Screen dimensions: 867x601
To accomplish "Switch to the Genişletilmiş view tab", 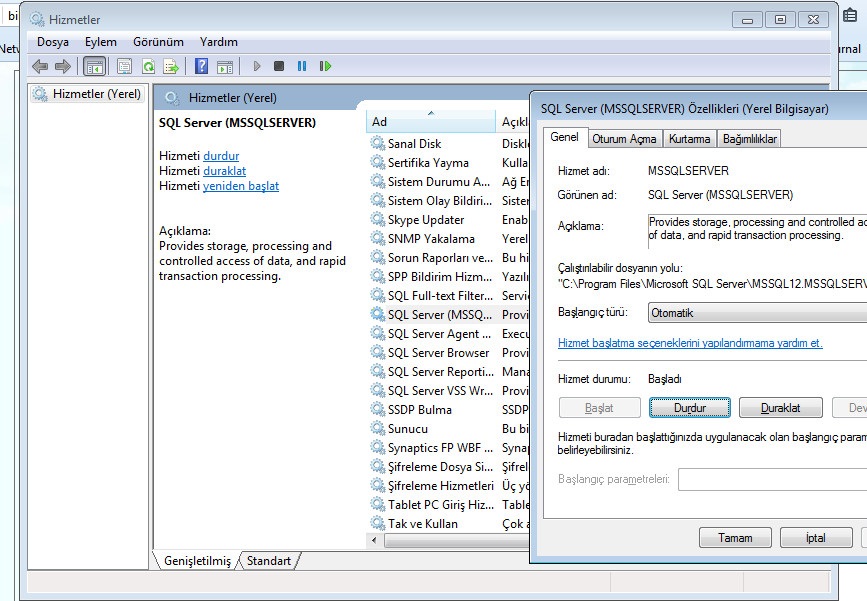I will coord(197,561).
